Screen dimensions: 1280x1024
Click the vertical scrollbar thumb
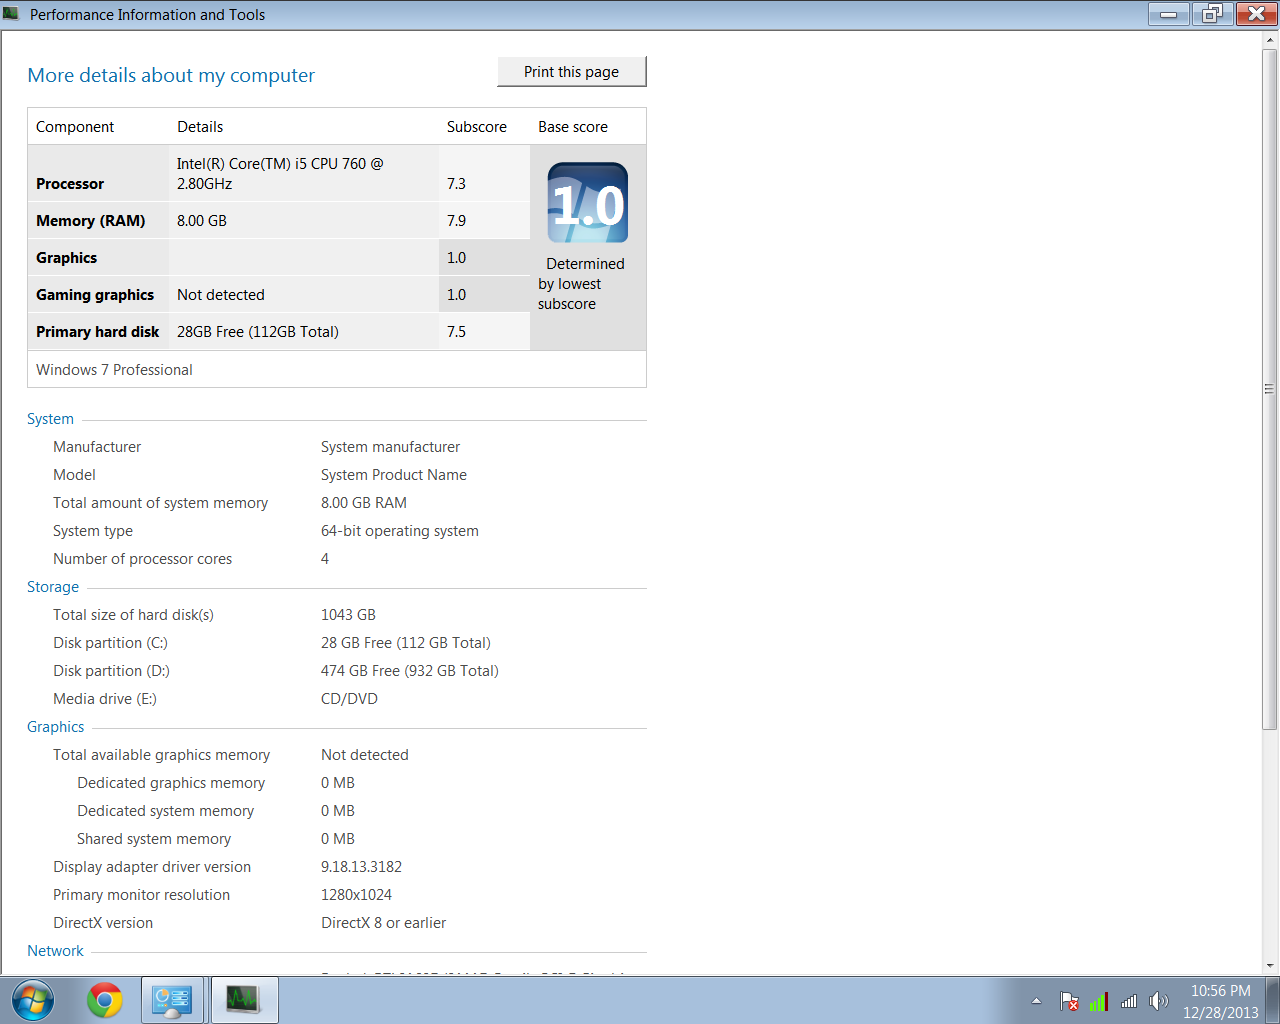[1270, 388]
